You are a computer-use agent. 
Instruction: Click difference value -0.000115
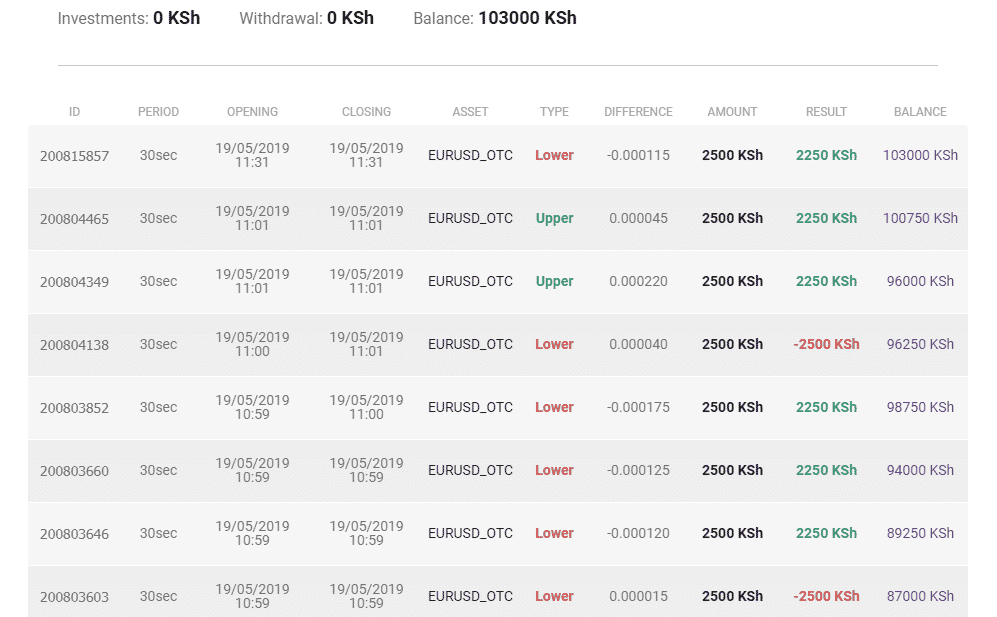(x=638, y=155)
